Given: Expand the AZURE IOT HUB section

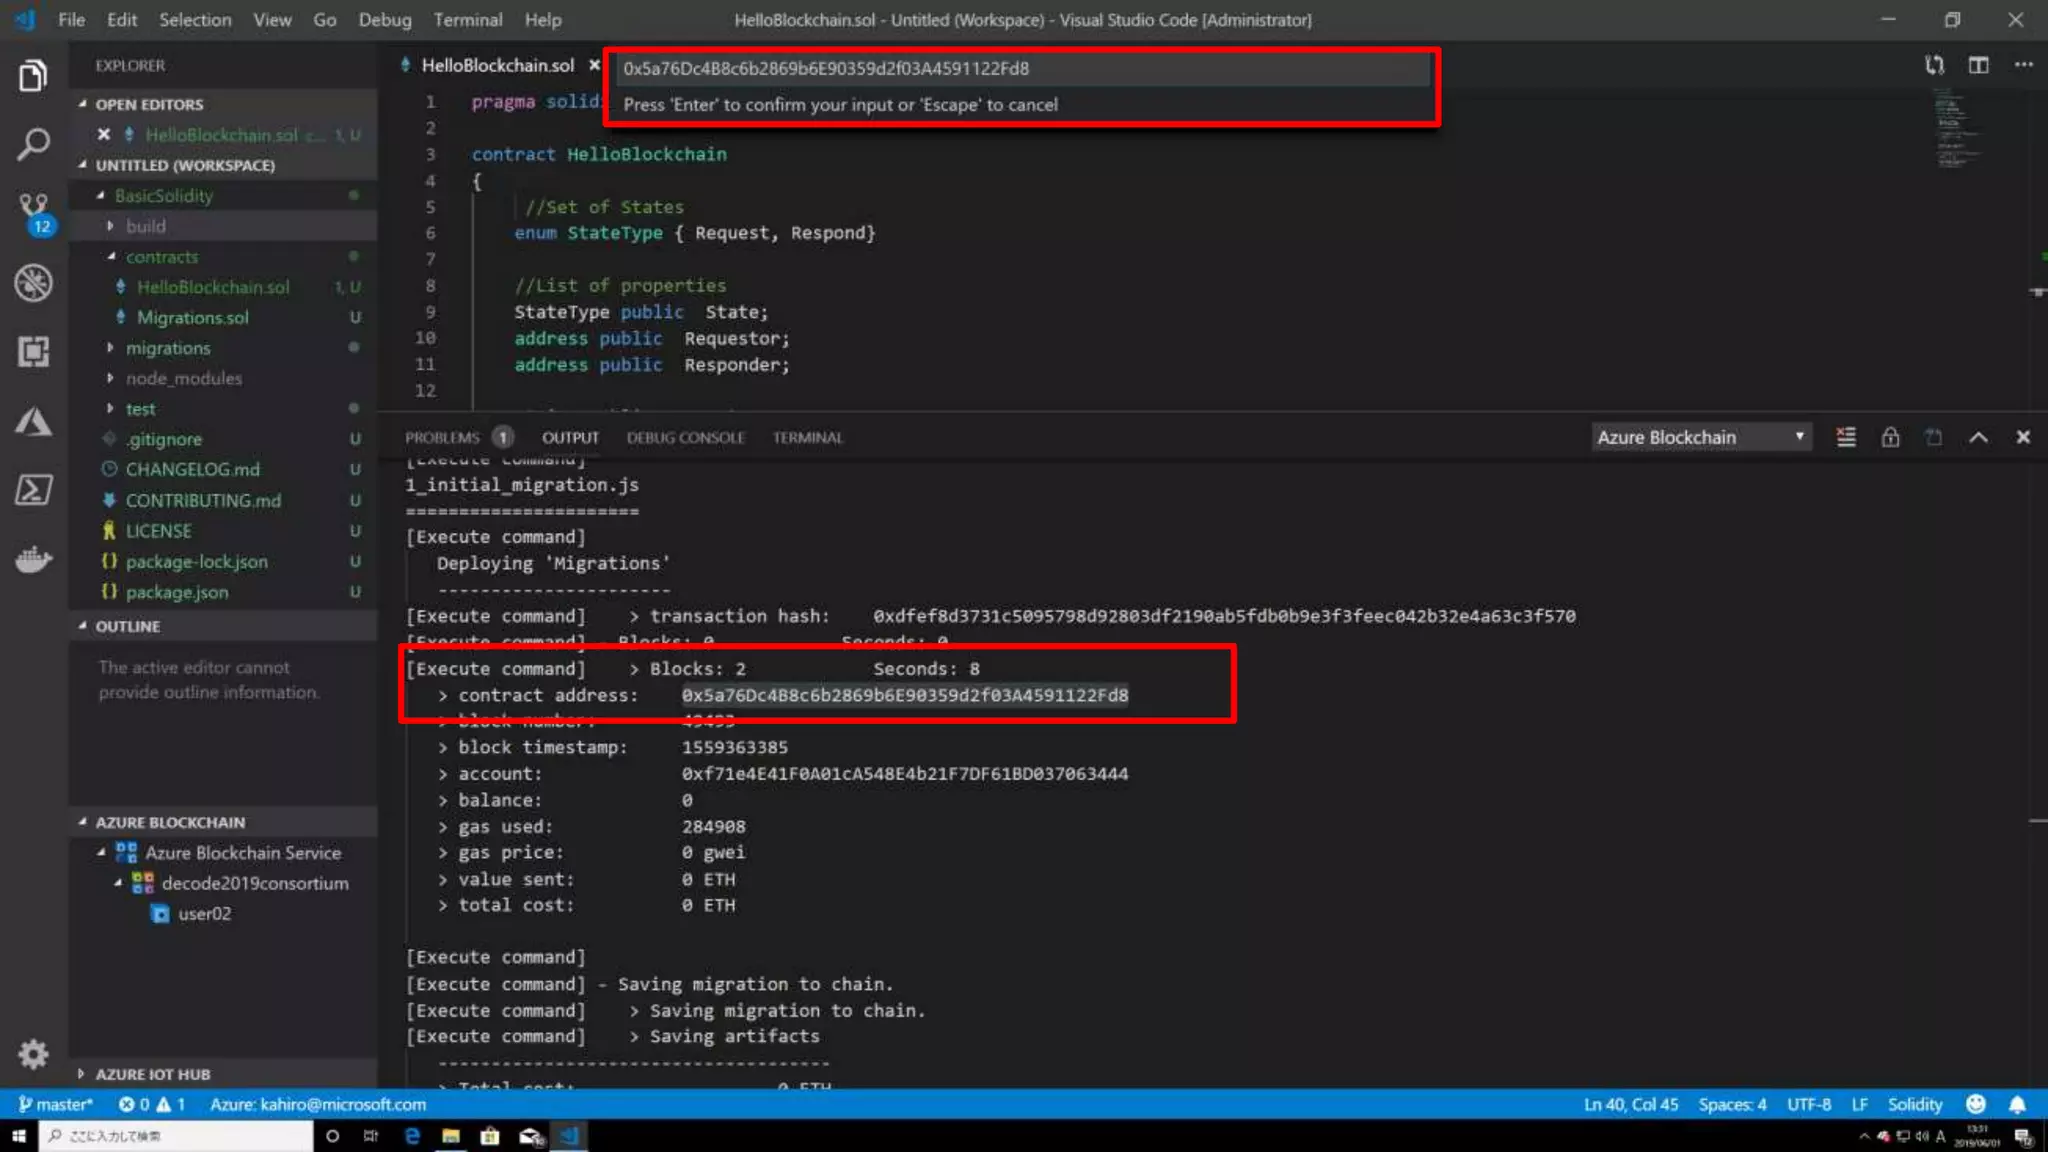Looking at the screenshot, I should 152,1074.
